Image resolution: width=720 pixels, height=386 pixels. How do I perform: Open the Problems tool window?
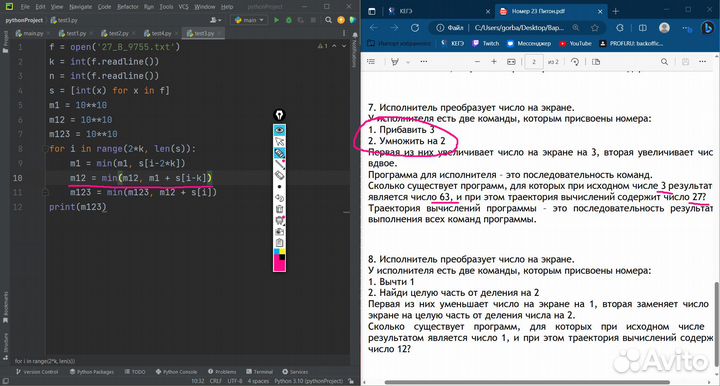pos(222,372)
